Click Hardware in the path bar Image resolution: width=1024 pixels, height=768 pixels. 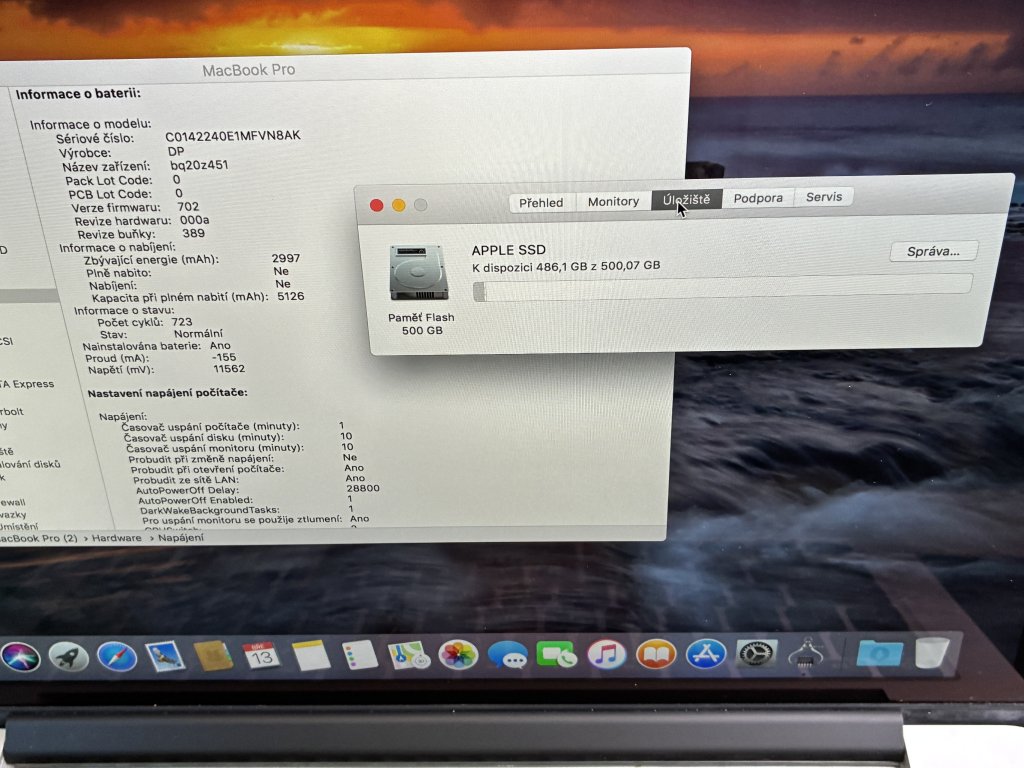[x=118, y=538]
